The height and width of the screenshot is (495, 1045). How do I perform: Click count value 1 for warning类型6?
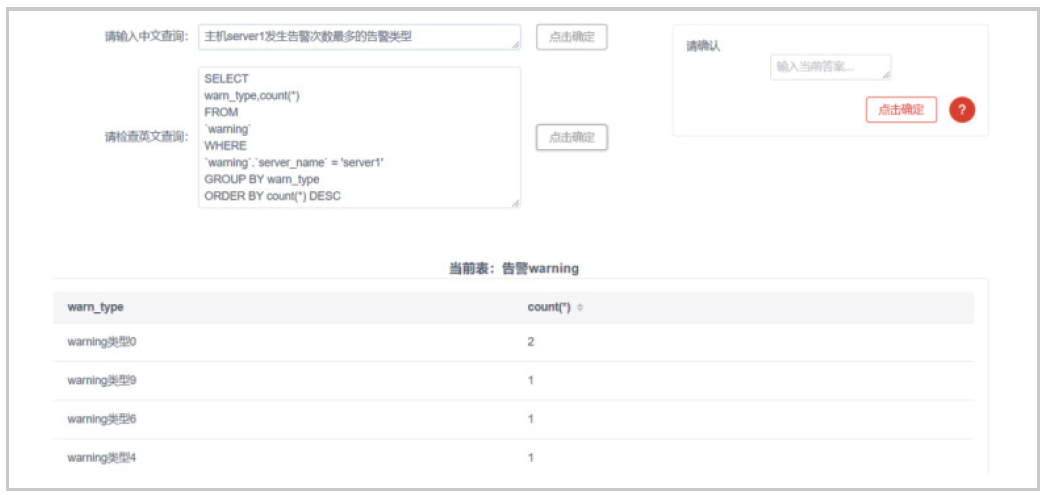point(530,419)
